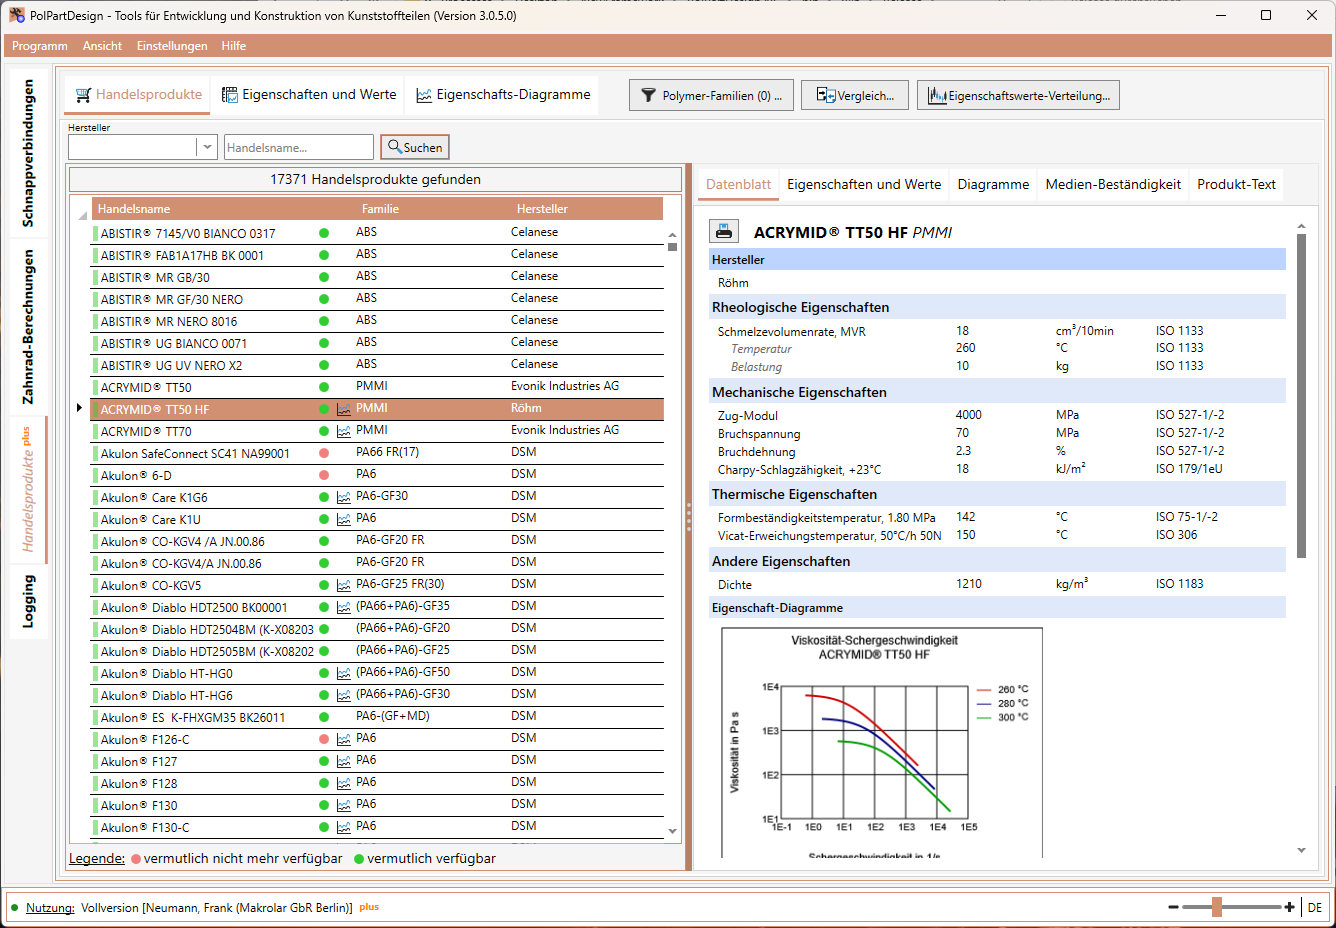The width and height of the screenshot is (1336, 928).
Task: Click the Viskosität-Schergeschwindigkeit diagram thumbnail
Action: click(x=882, y=742)
